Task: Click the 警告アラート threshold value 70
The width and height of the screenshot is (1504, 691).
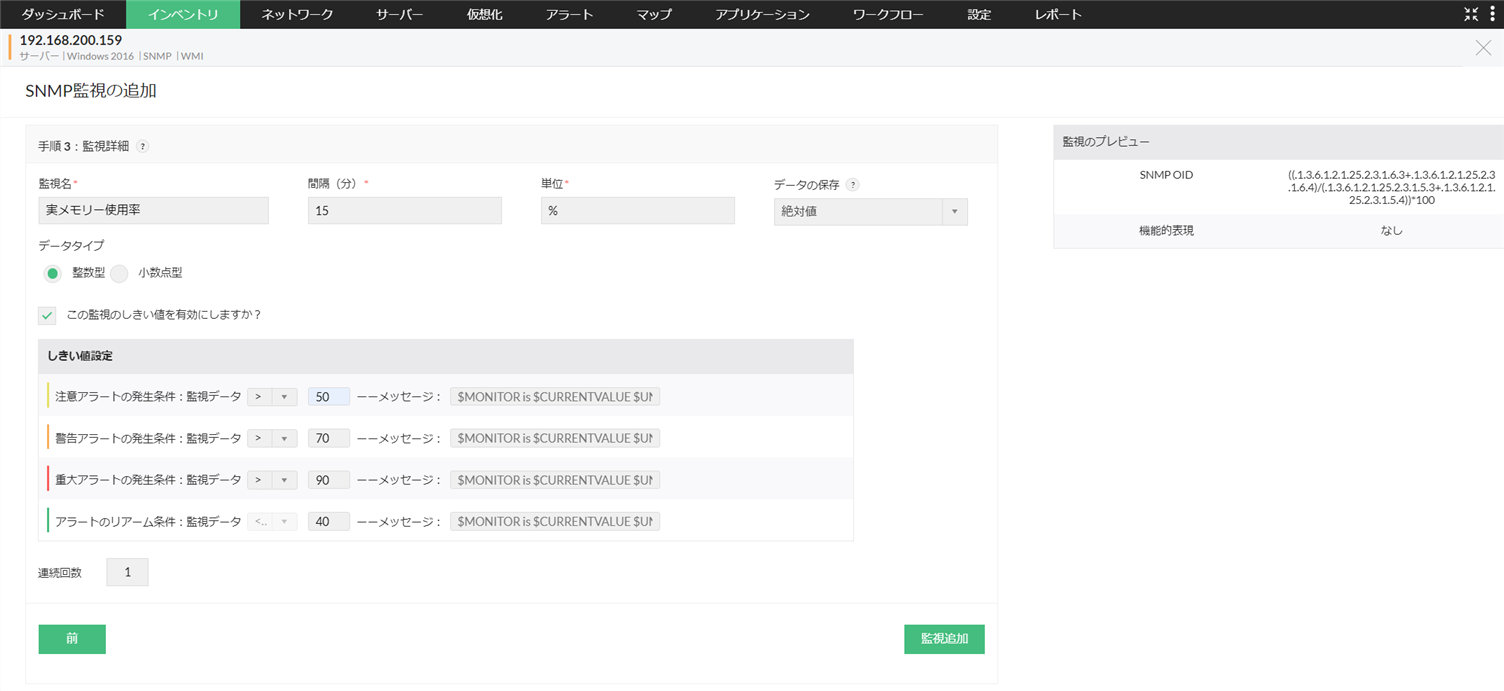Action: click(x=329, y=438)
